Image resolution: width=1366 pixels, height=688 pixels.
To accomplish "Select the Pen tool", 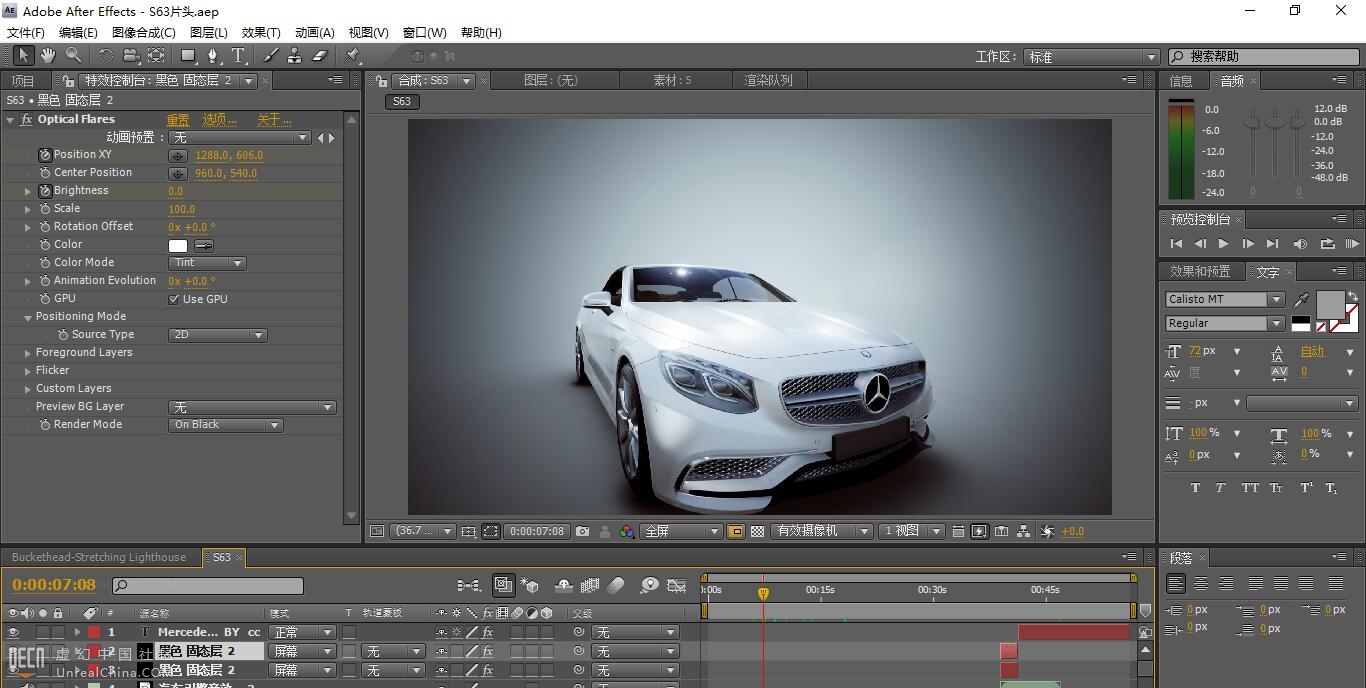I will pyautogui.click(x=212, y=56).
